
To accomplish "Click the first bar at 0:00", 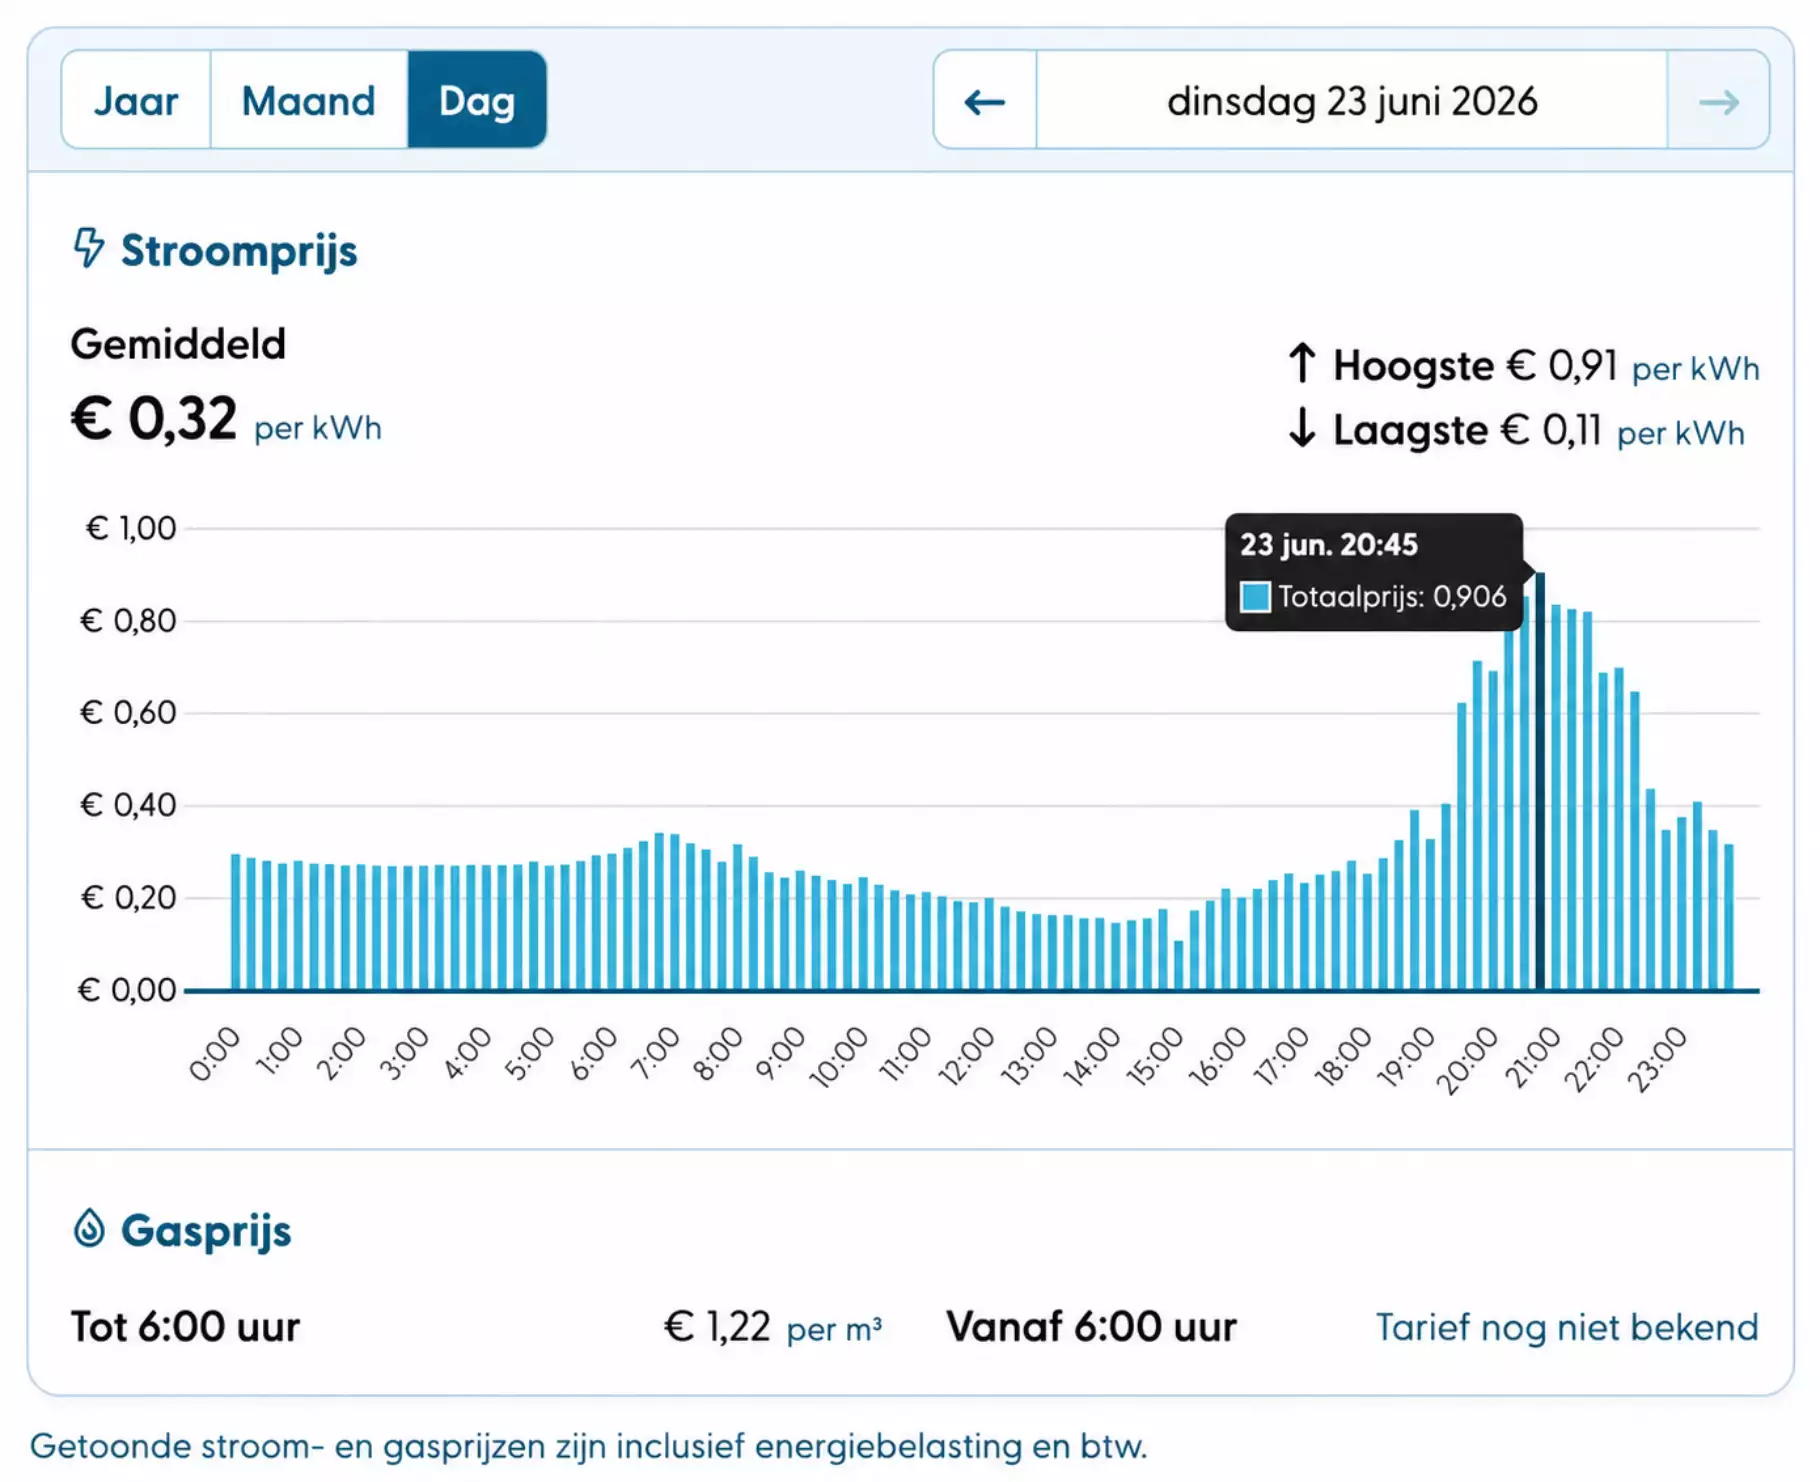I will click(x=236, y=922).
